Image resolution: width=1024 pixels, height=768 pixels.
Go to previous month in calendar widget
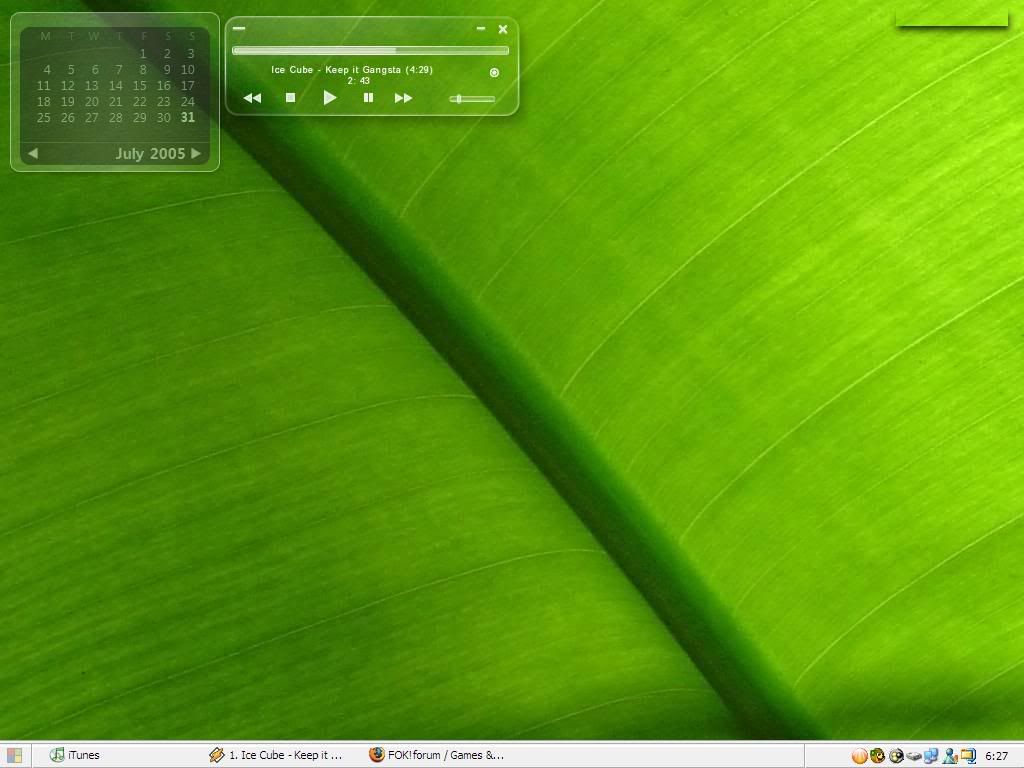33,153
